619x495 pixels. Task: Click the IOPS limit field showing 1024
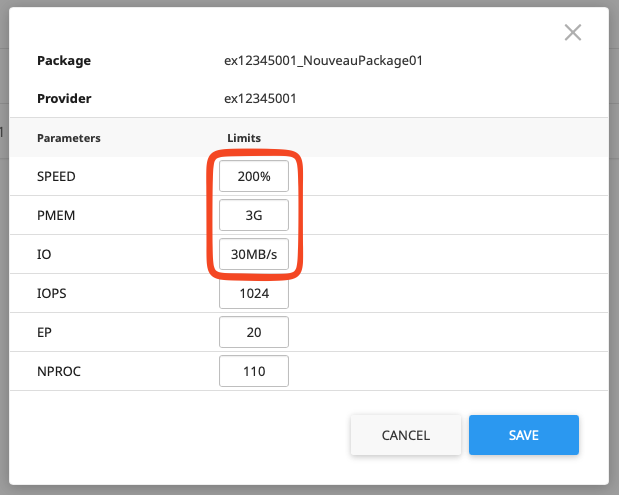[x=254, y=294]
